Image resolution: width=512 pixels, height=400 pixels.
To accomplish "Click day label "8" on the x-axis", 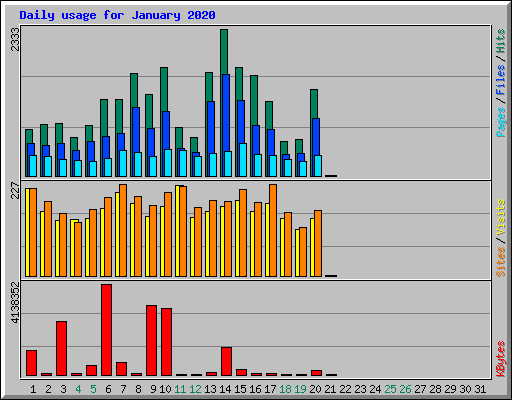I will [138, 389].
